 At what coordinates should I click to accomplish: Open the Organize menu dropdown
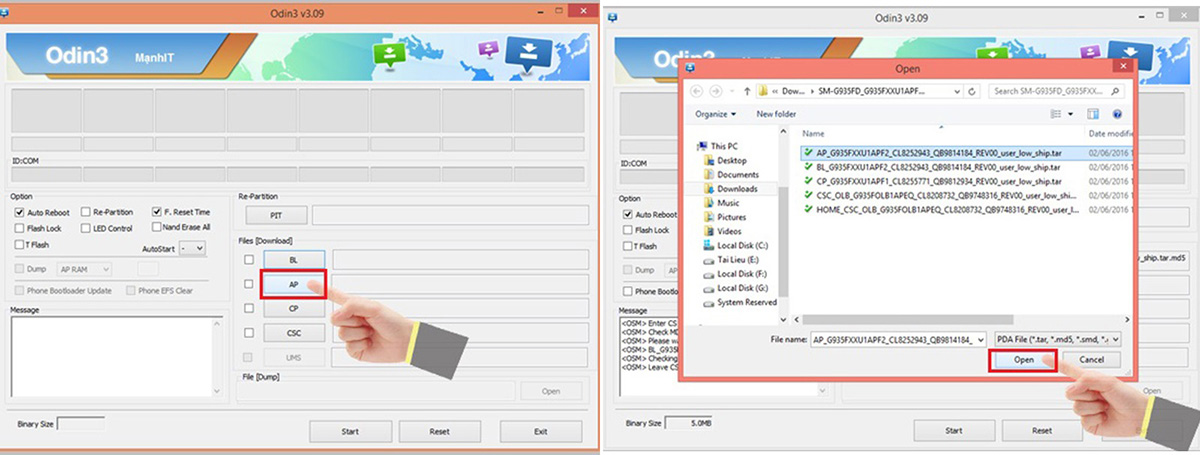click(x=715, y=114)
